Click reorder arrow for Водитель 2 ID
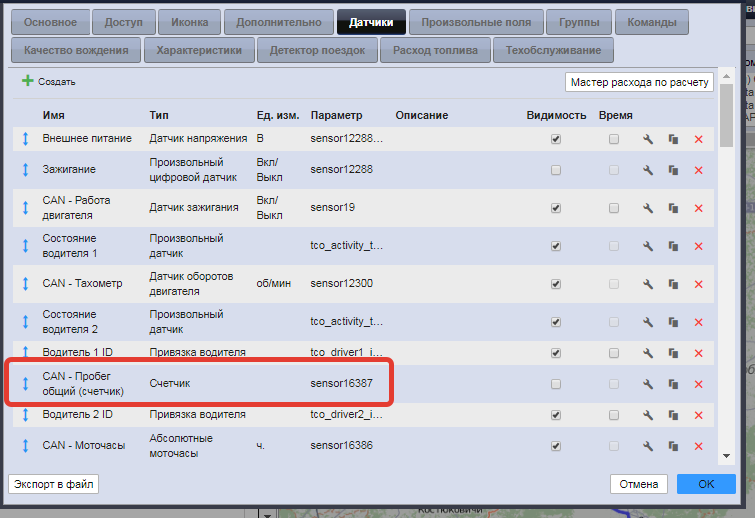Image resolution: width=755 pixels, height=518 pixels. coord(26,414)
